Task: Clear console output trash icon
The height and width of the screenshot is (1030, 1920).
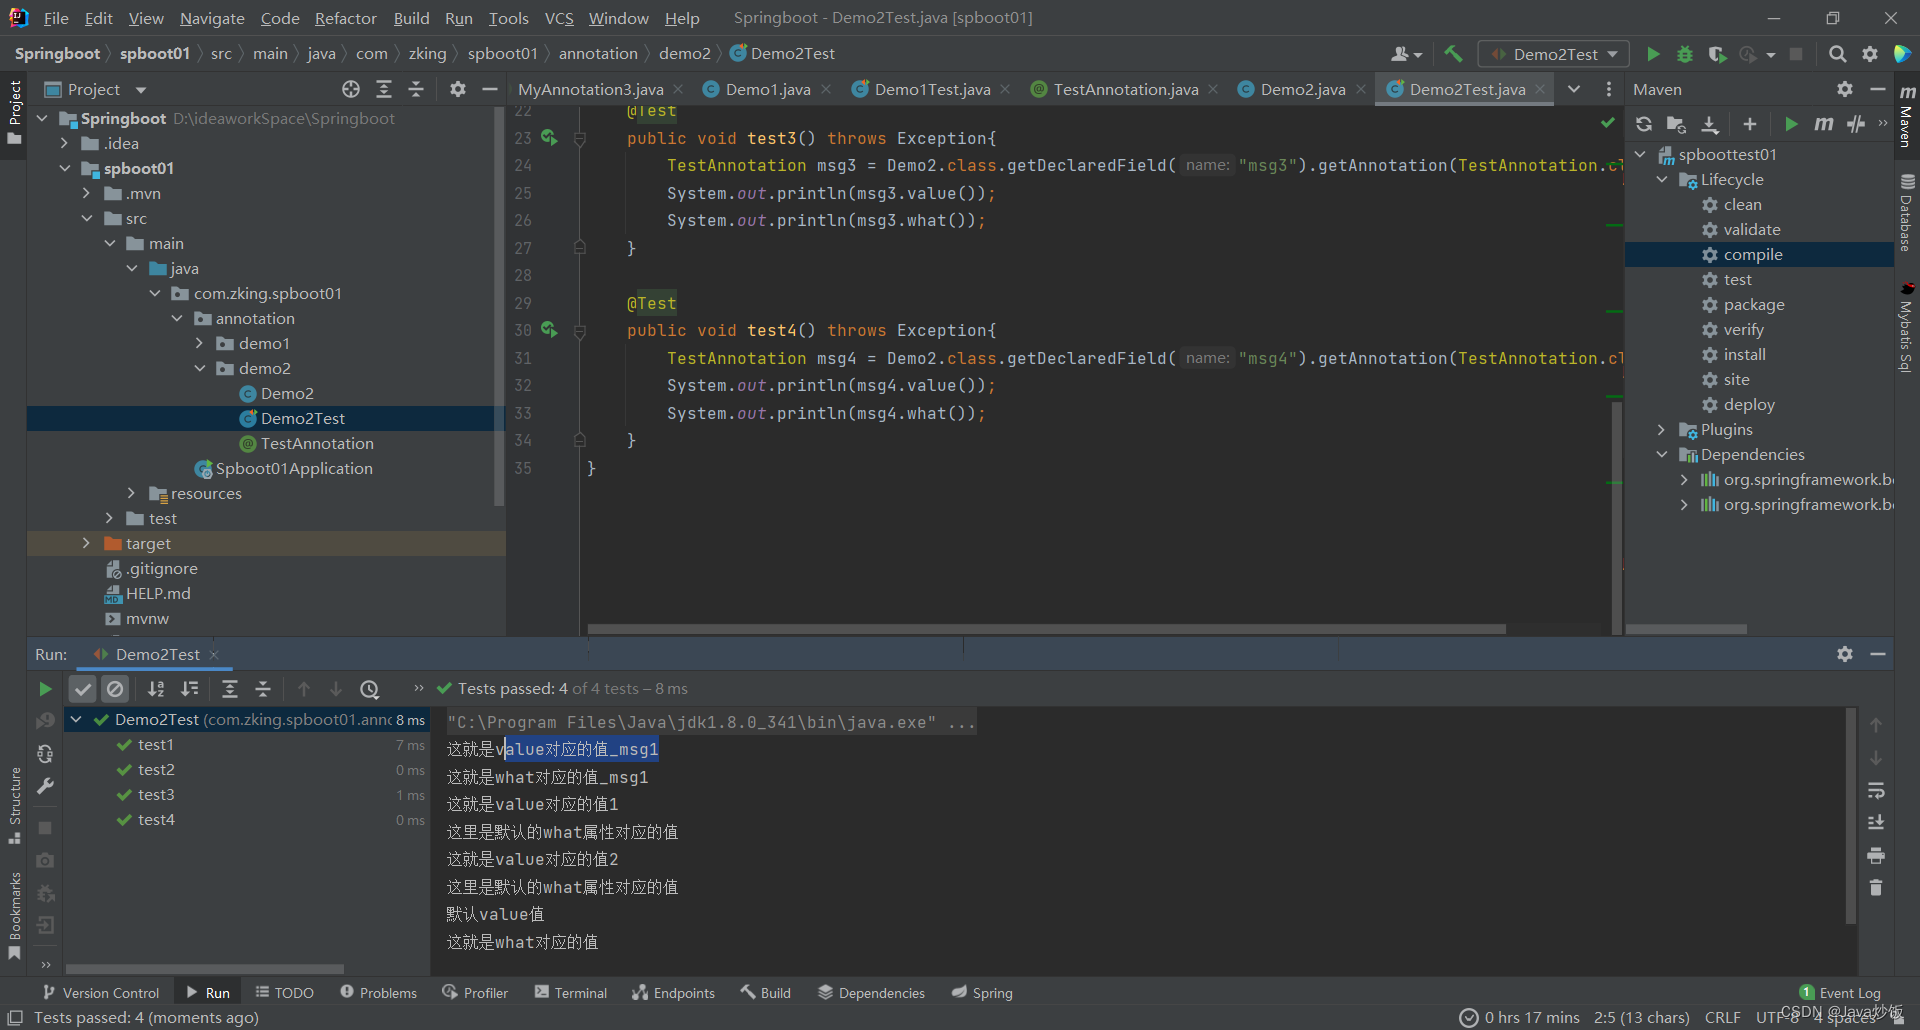Action: [1876, 888]
